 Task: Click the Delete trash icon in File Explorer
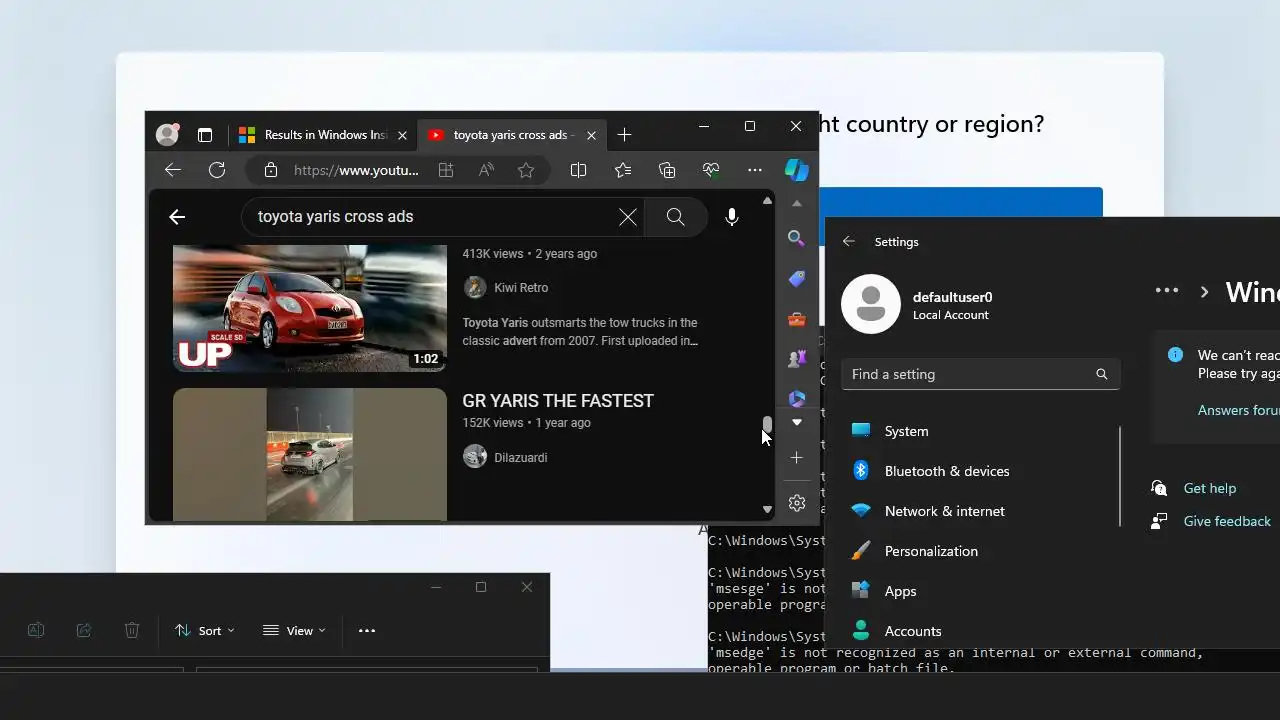click(x=132, y=630)
